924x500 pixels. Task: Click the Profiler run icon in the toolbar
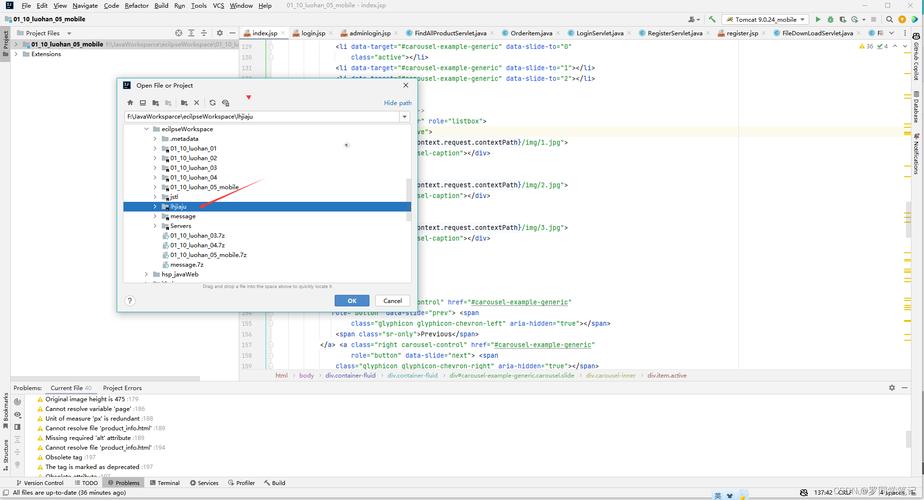pyautogui.click(x=855, y=19)
